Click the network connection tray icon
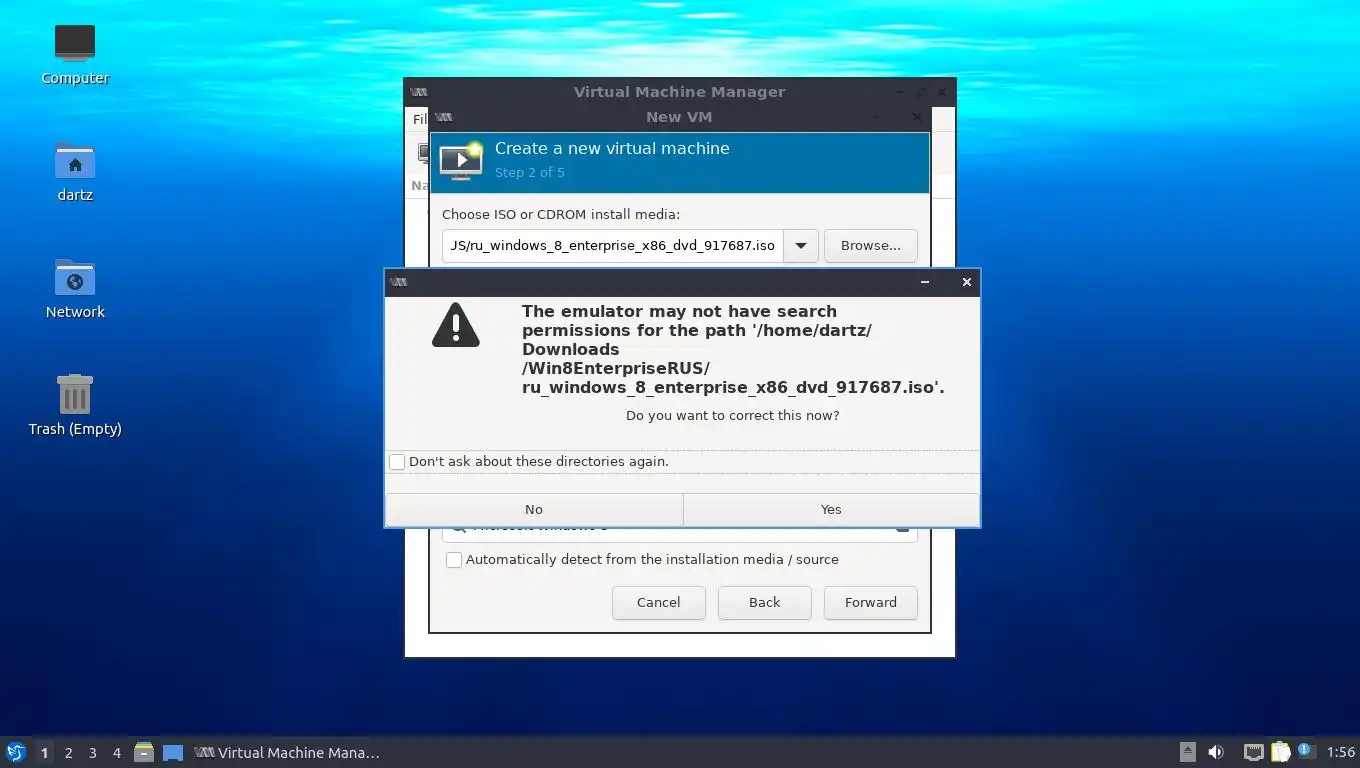 1253,752
